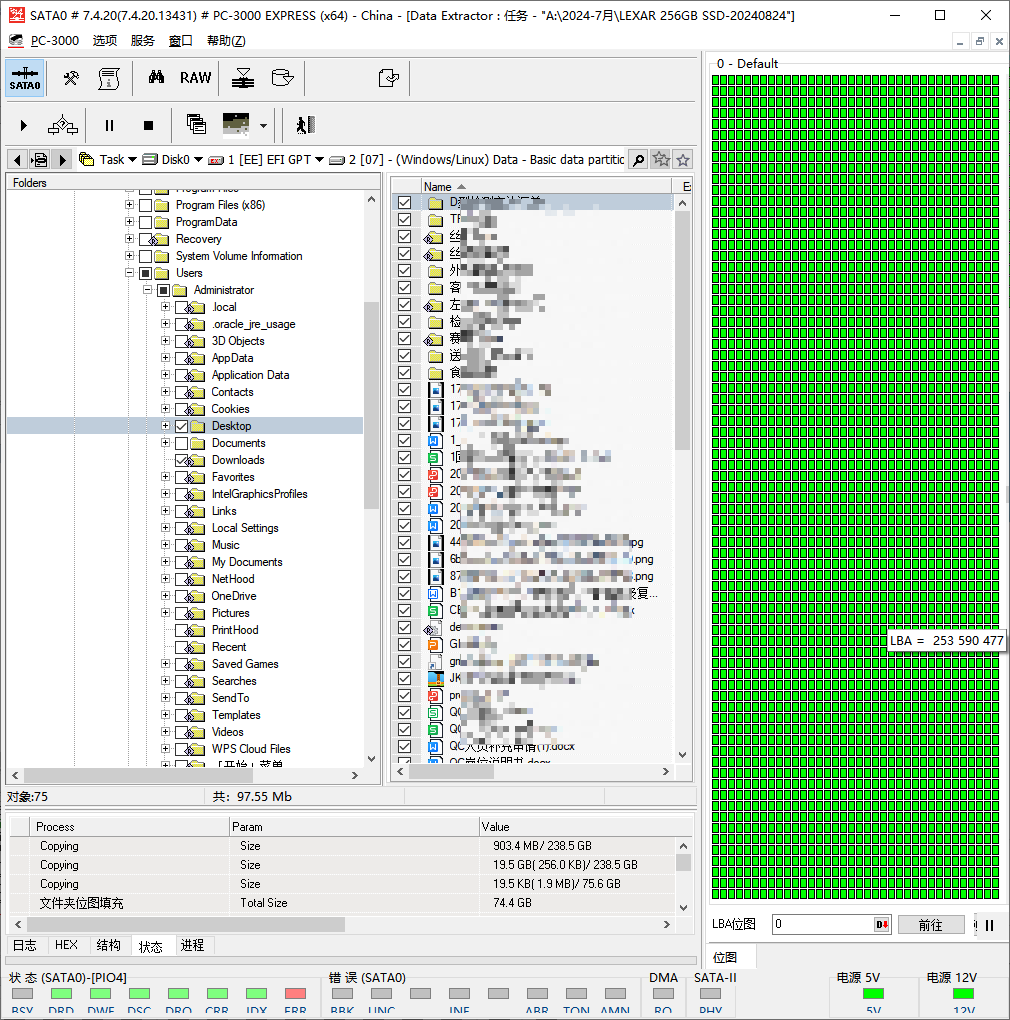The height and width of the screenshot is (1020, 1010).
Task: Click the Process column header
Action: click(129, 827)
